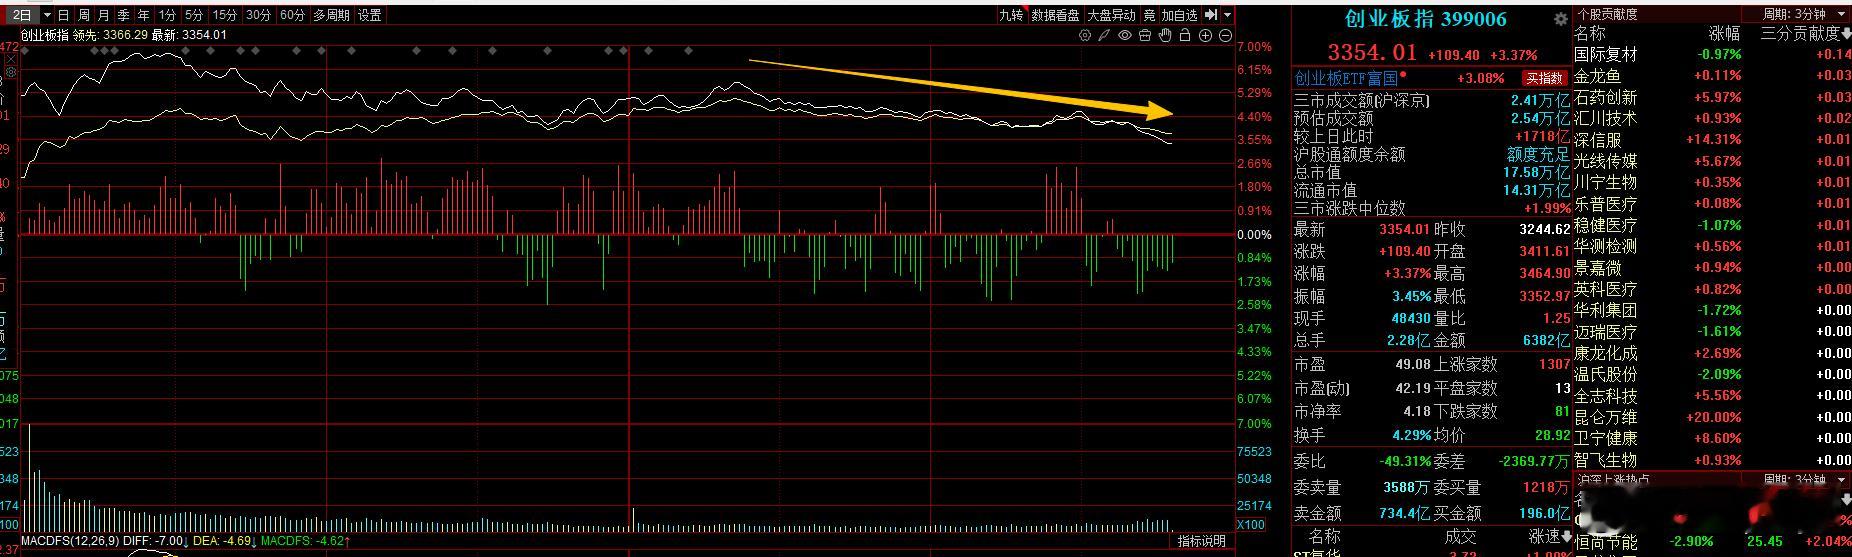This screenshot has width=1852, height=557.
Task: Select the 2日 period tab
Action: click(x=21, y=15)
